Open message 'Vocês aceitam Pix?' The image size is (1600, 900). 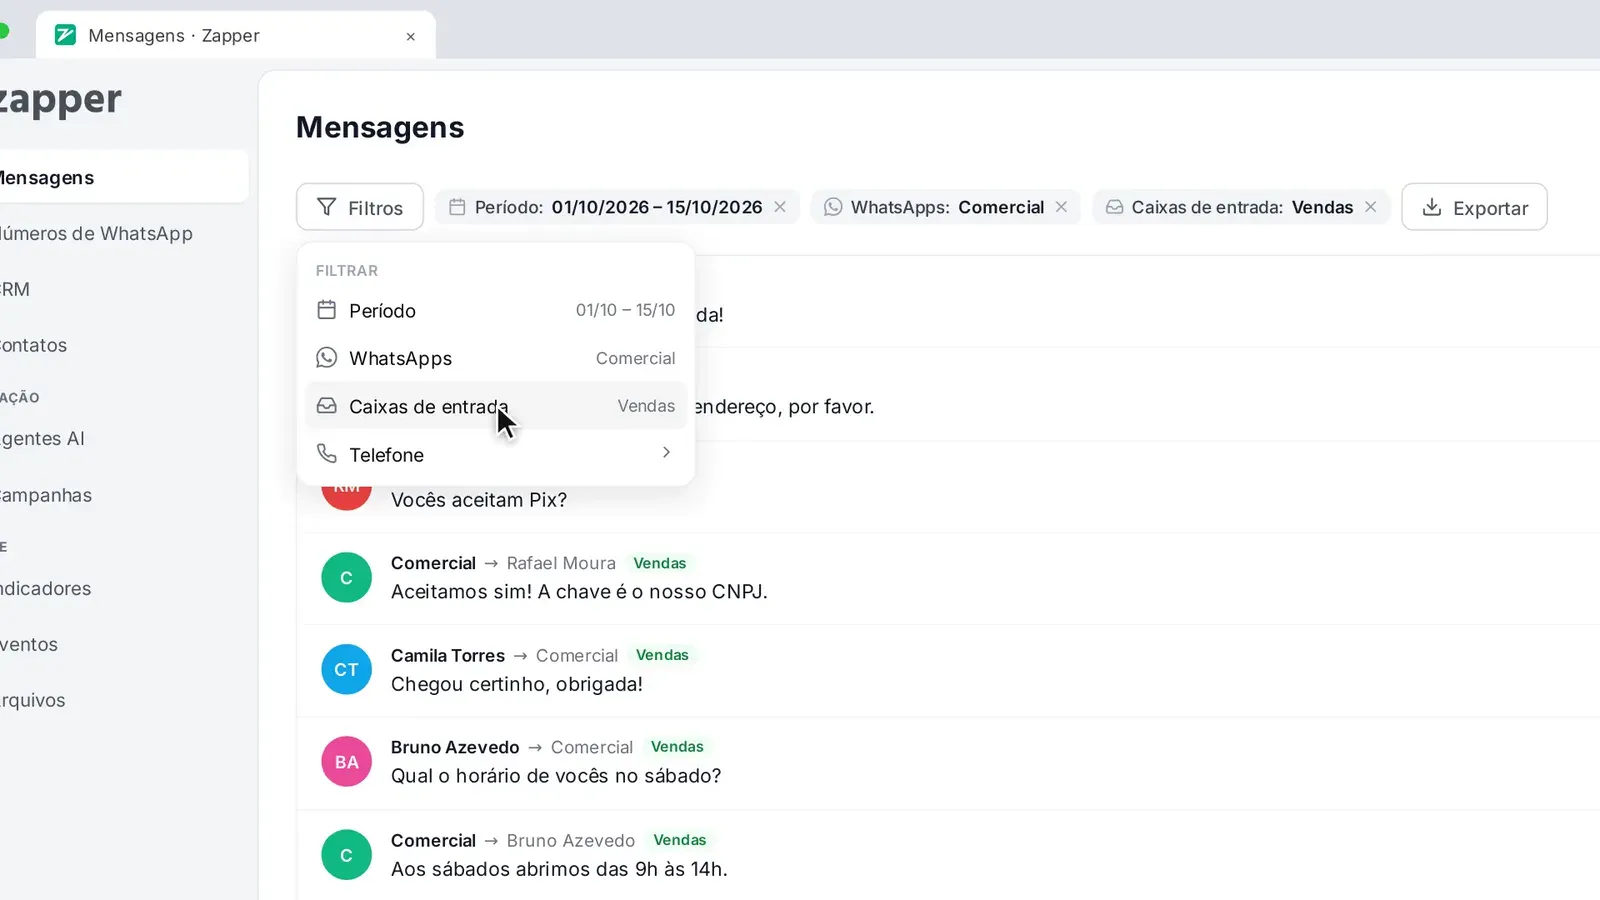pyautogui.click(x=479, y=499)
